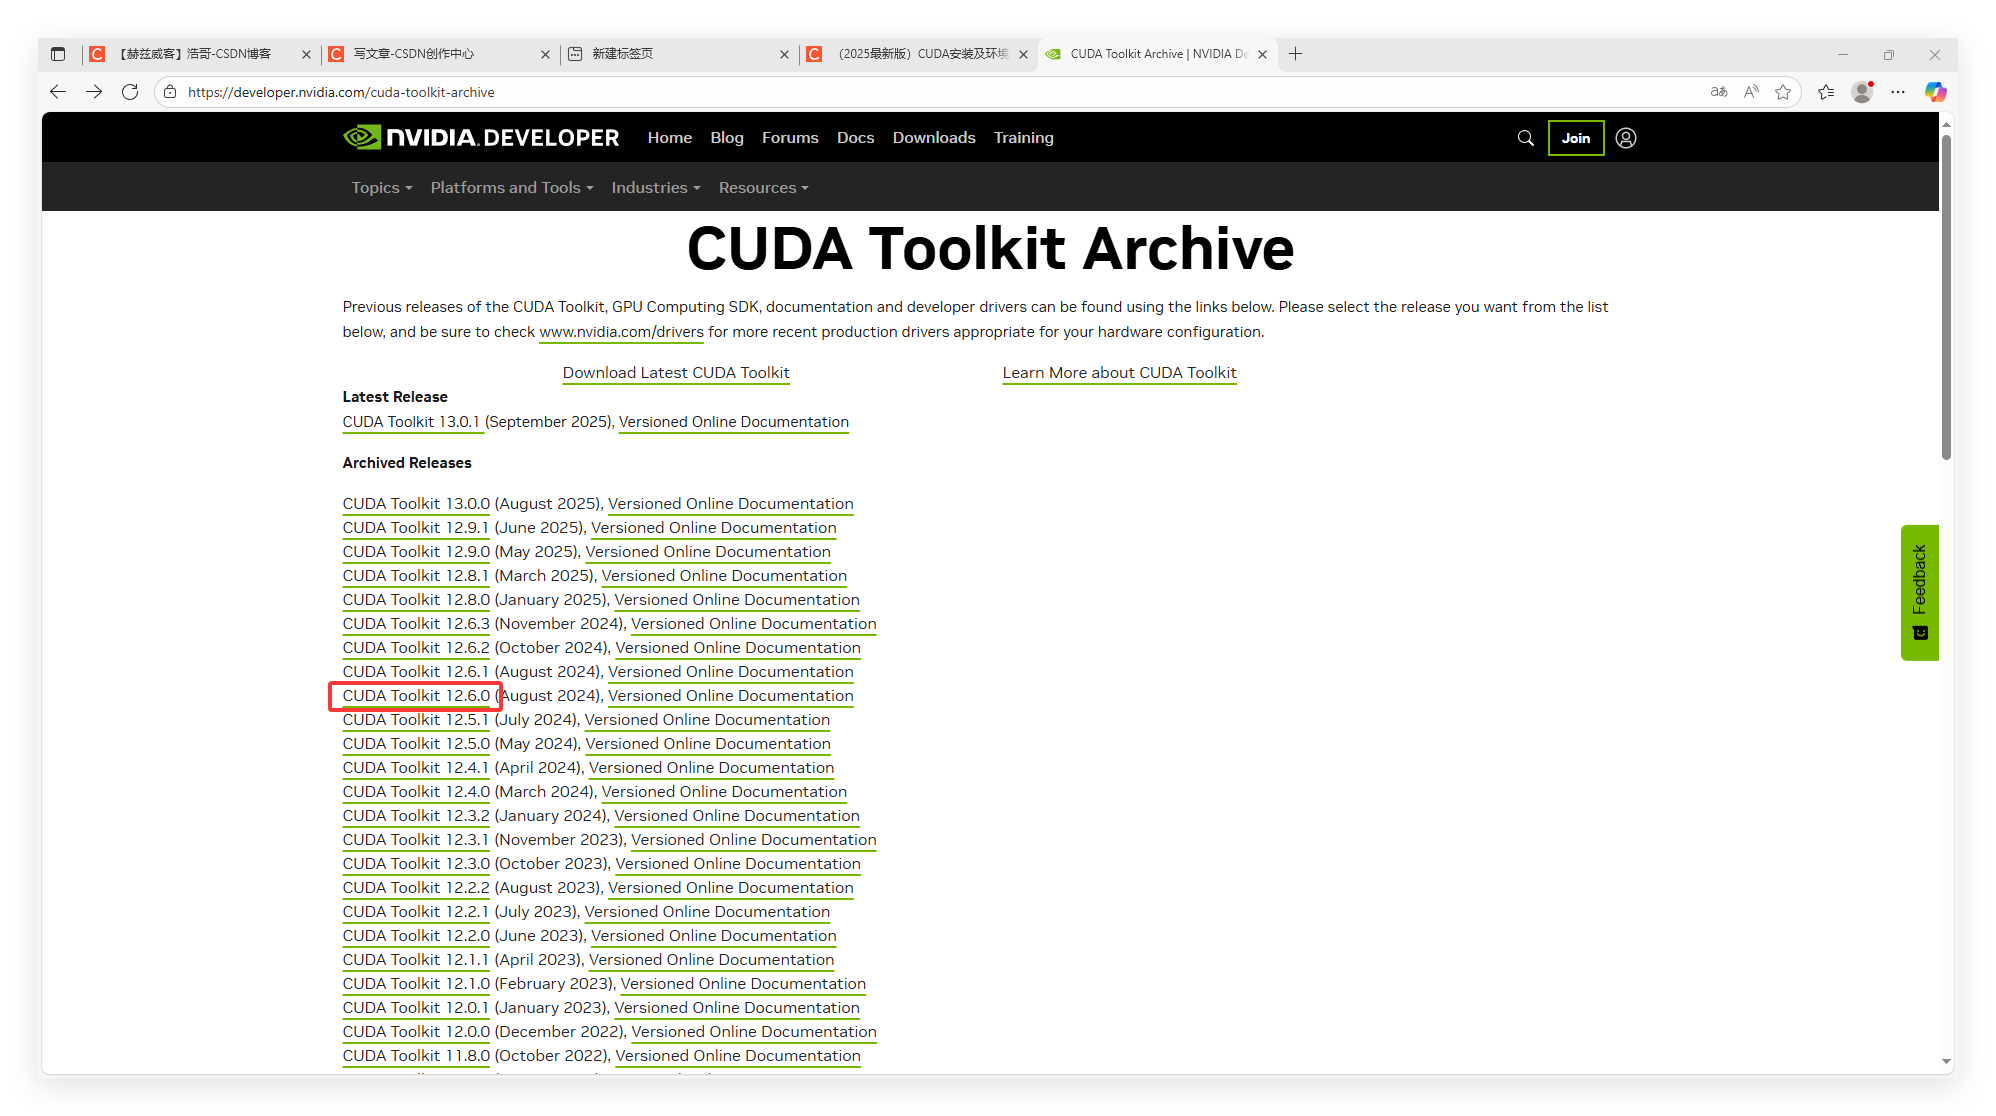This screenshot has height=1116, width=1996.
Task: Open the favorites list icon
Action: tap(1826, 92)
